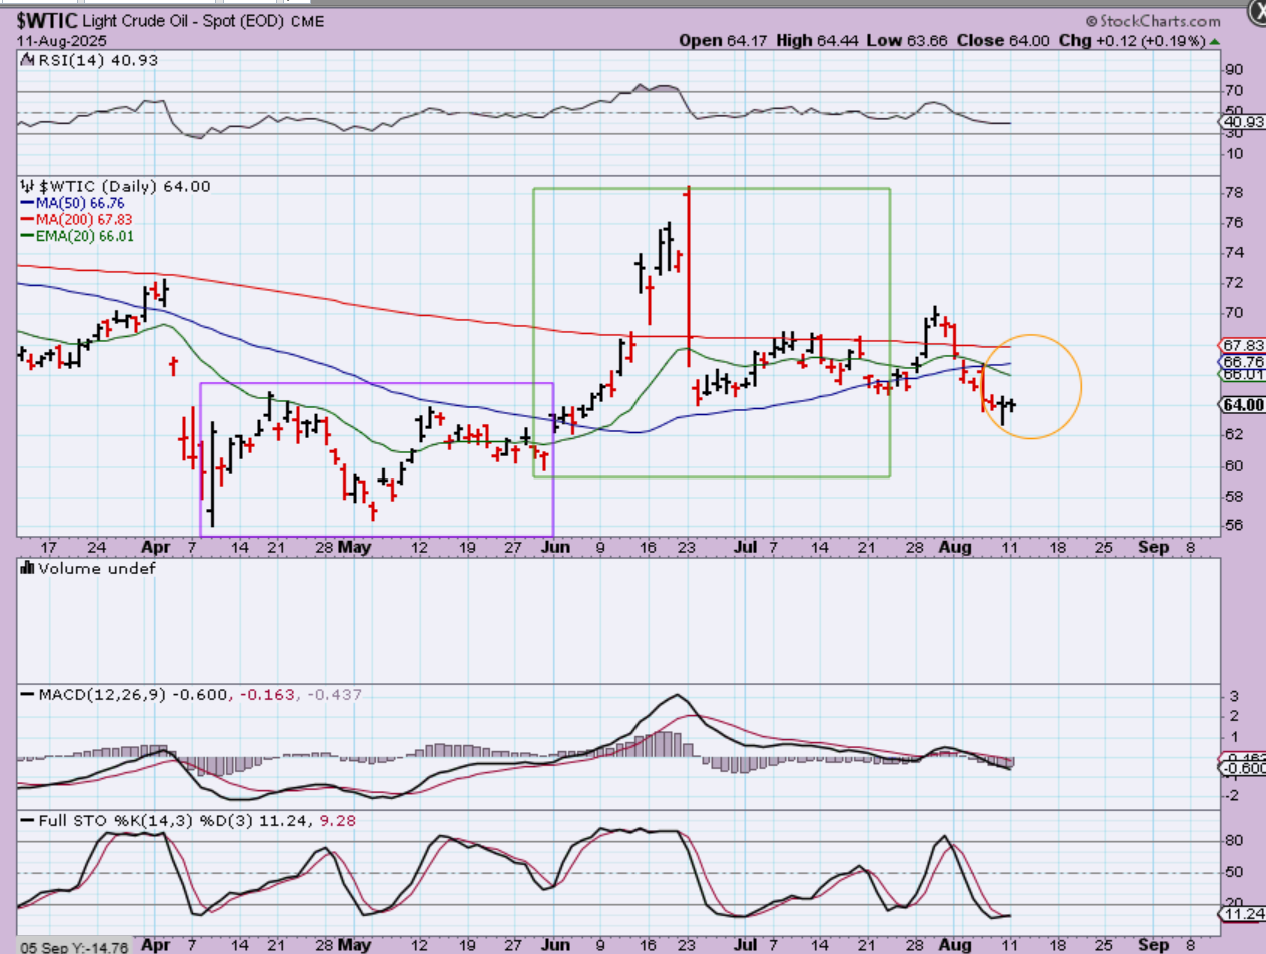Select the $WTIC ticker symbol title
This screenshot has width=1266, height=954.
coord(46,21)
